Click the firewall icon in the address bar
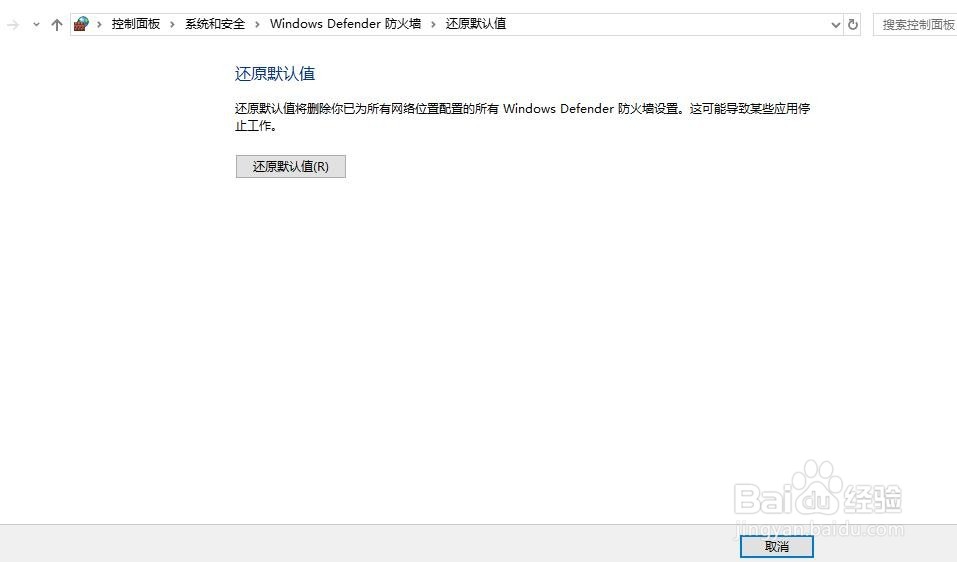Image resolution: width=957 pixels, height=562 pixels. 81,24
